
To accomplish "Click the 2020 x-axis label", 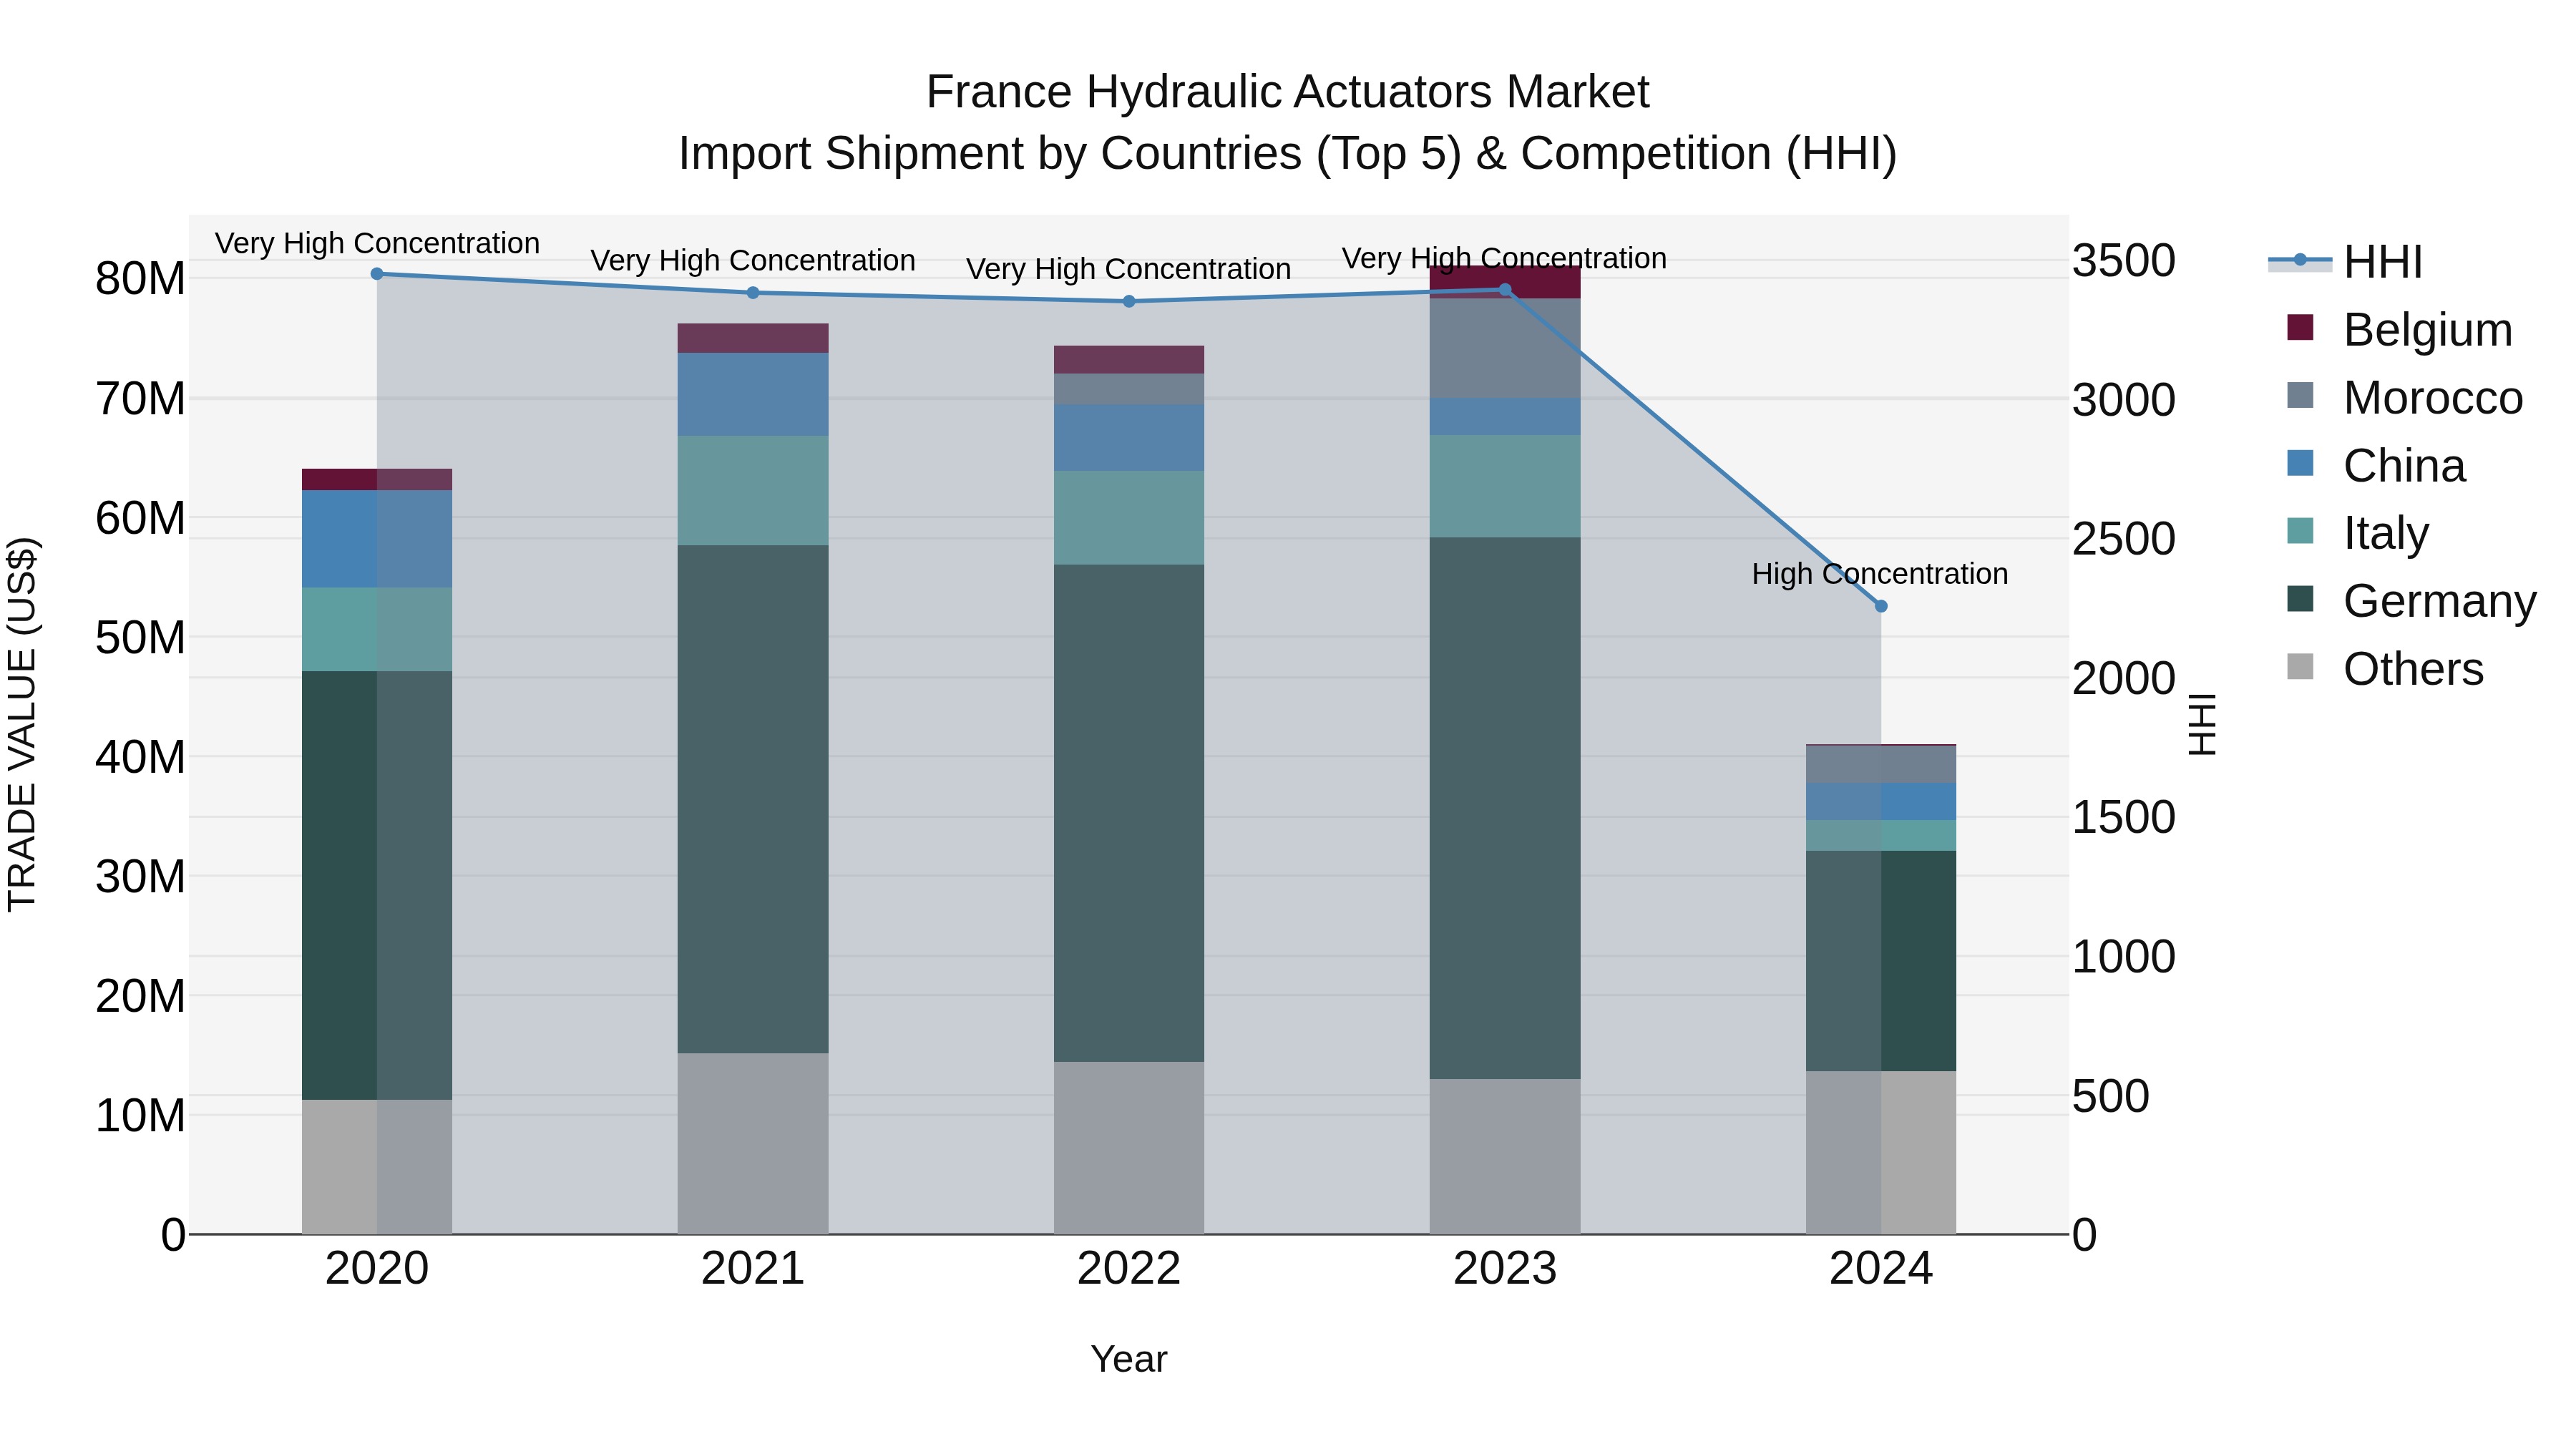I will coord(377,1269).
